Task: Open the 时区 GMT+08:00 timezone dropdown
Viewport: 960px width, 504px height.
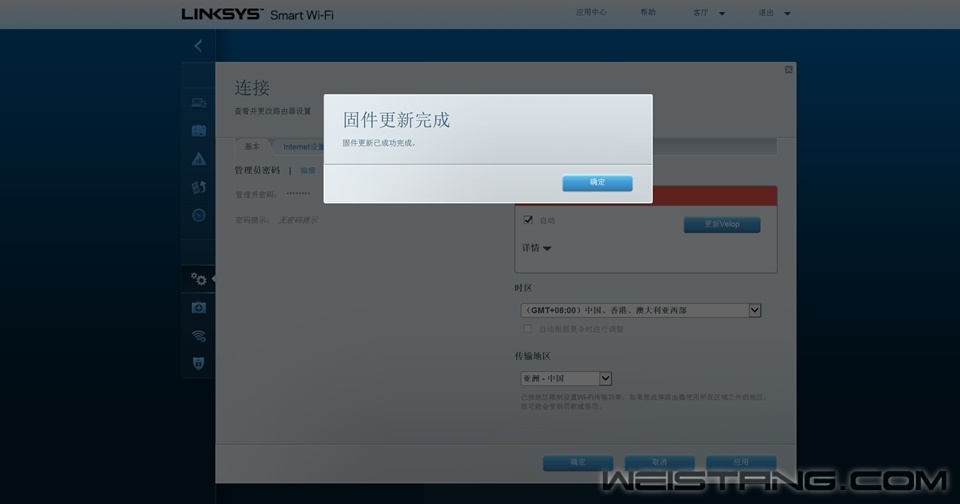Action: point(641,311)
